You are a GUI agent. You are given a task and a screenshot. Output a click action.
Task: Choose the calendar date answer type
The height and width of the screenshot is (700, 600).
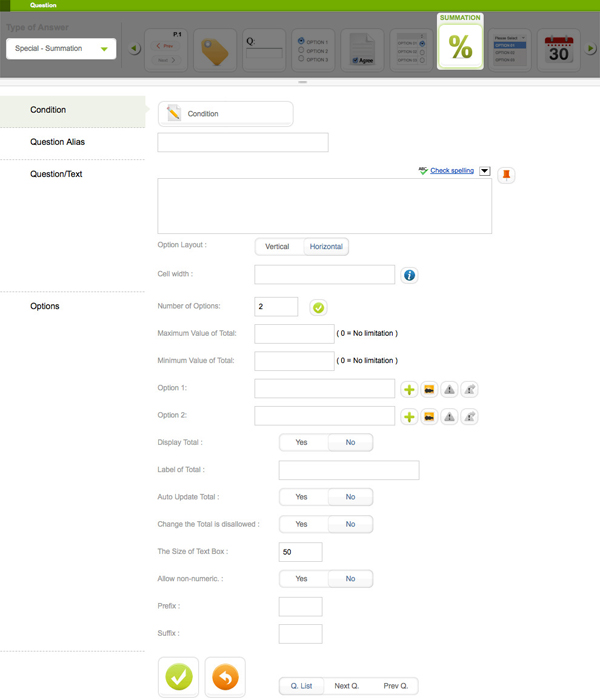click(x=559, y=48)
